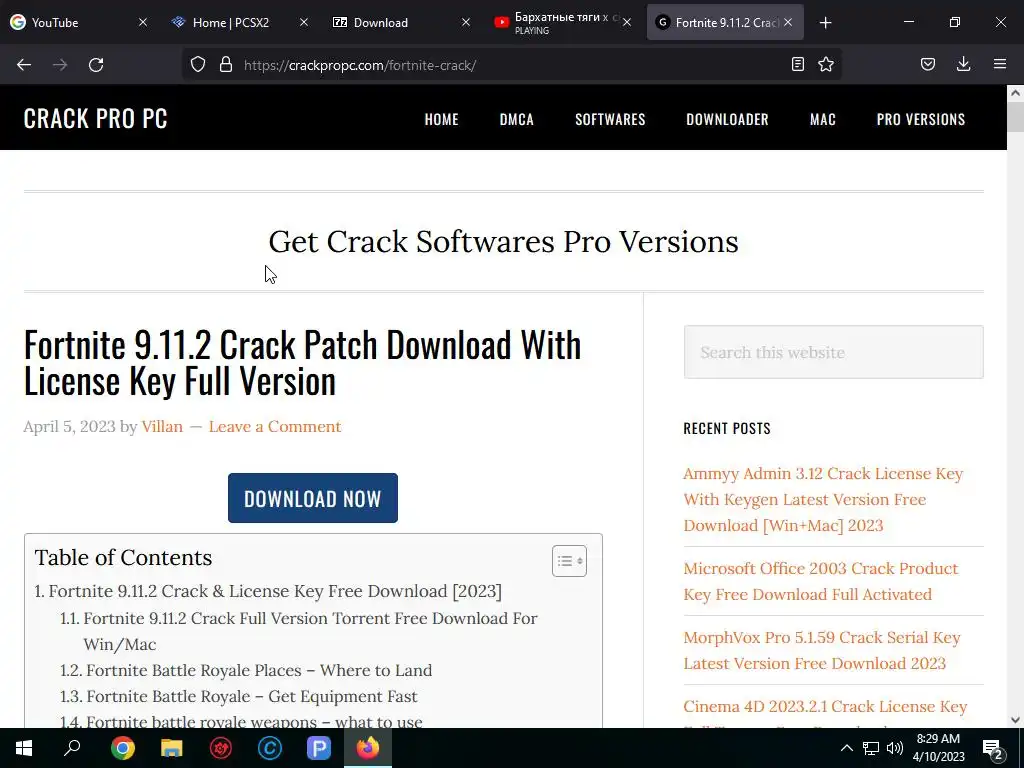Click the CRACK PRO PC site title
The width and height of the screenshot is (1024, 768).
click(95, 118)
